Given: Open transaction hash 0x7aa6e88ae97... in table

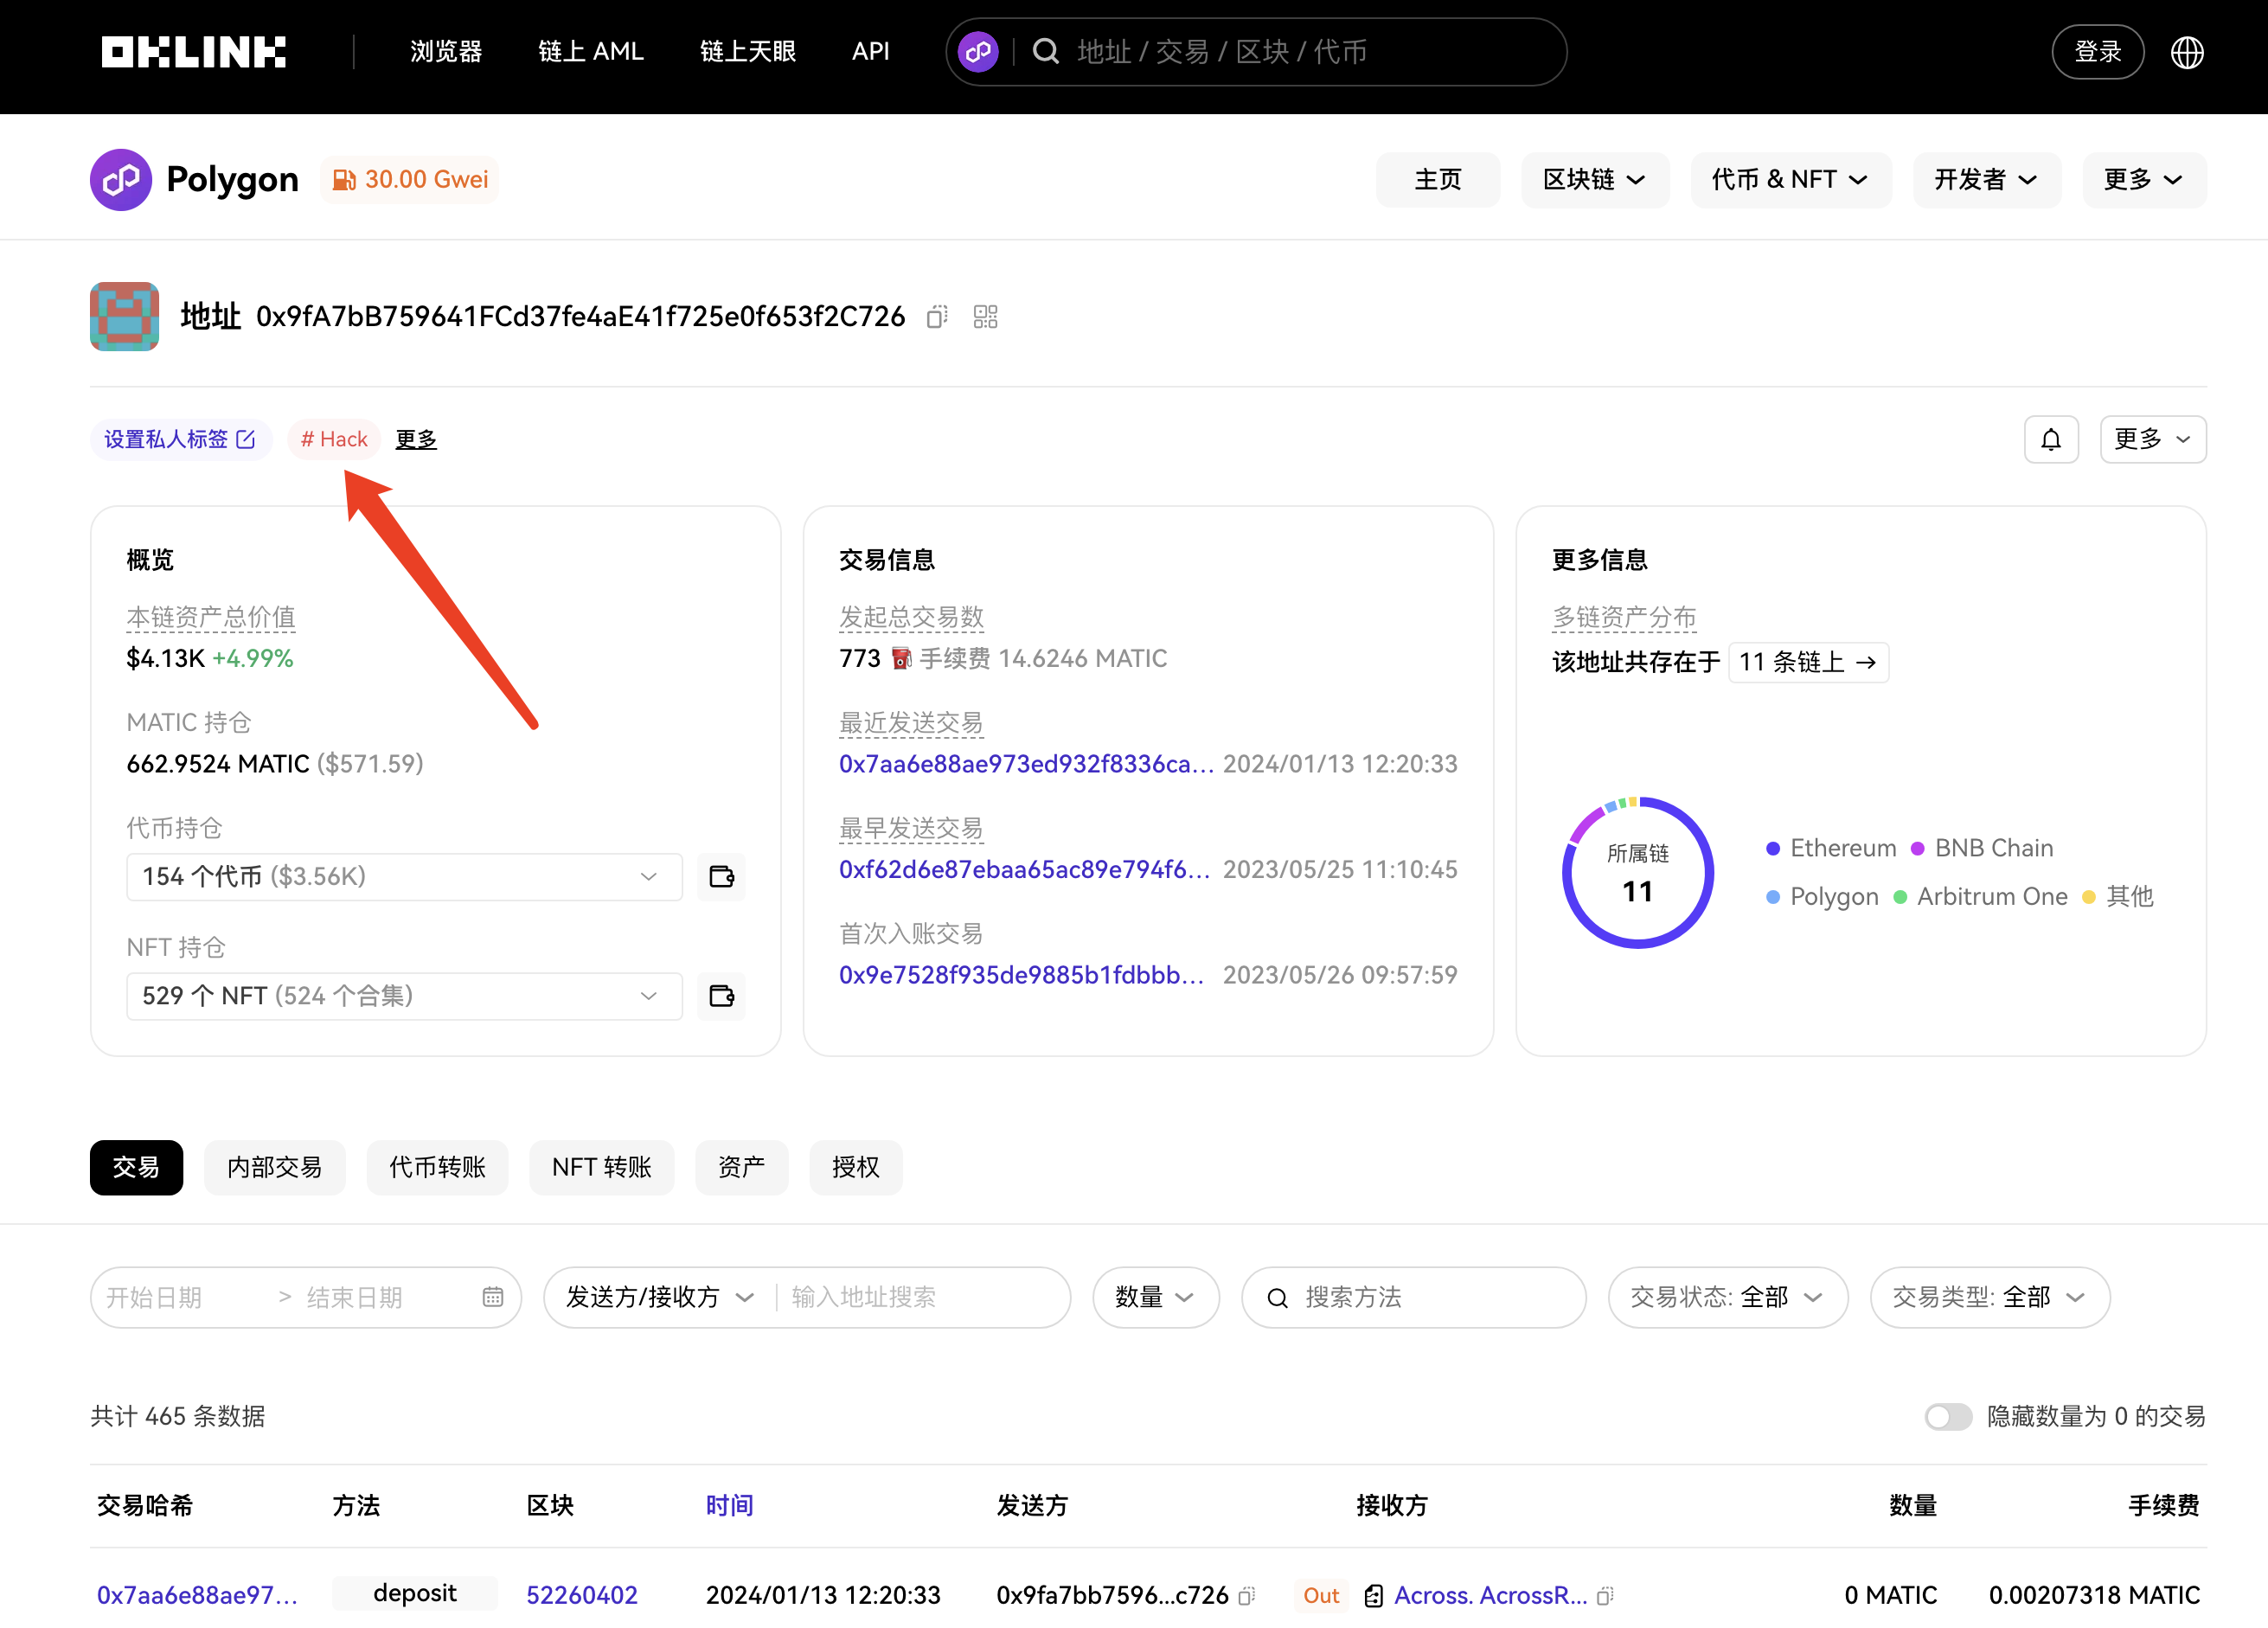Looking at the screenshot, I should pos(197,1596).
